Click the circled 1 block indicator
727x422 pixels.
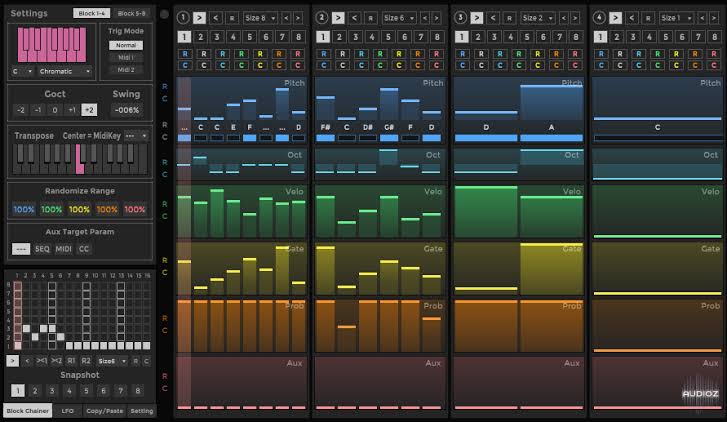[183, 18]
